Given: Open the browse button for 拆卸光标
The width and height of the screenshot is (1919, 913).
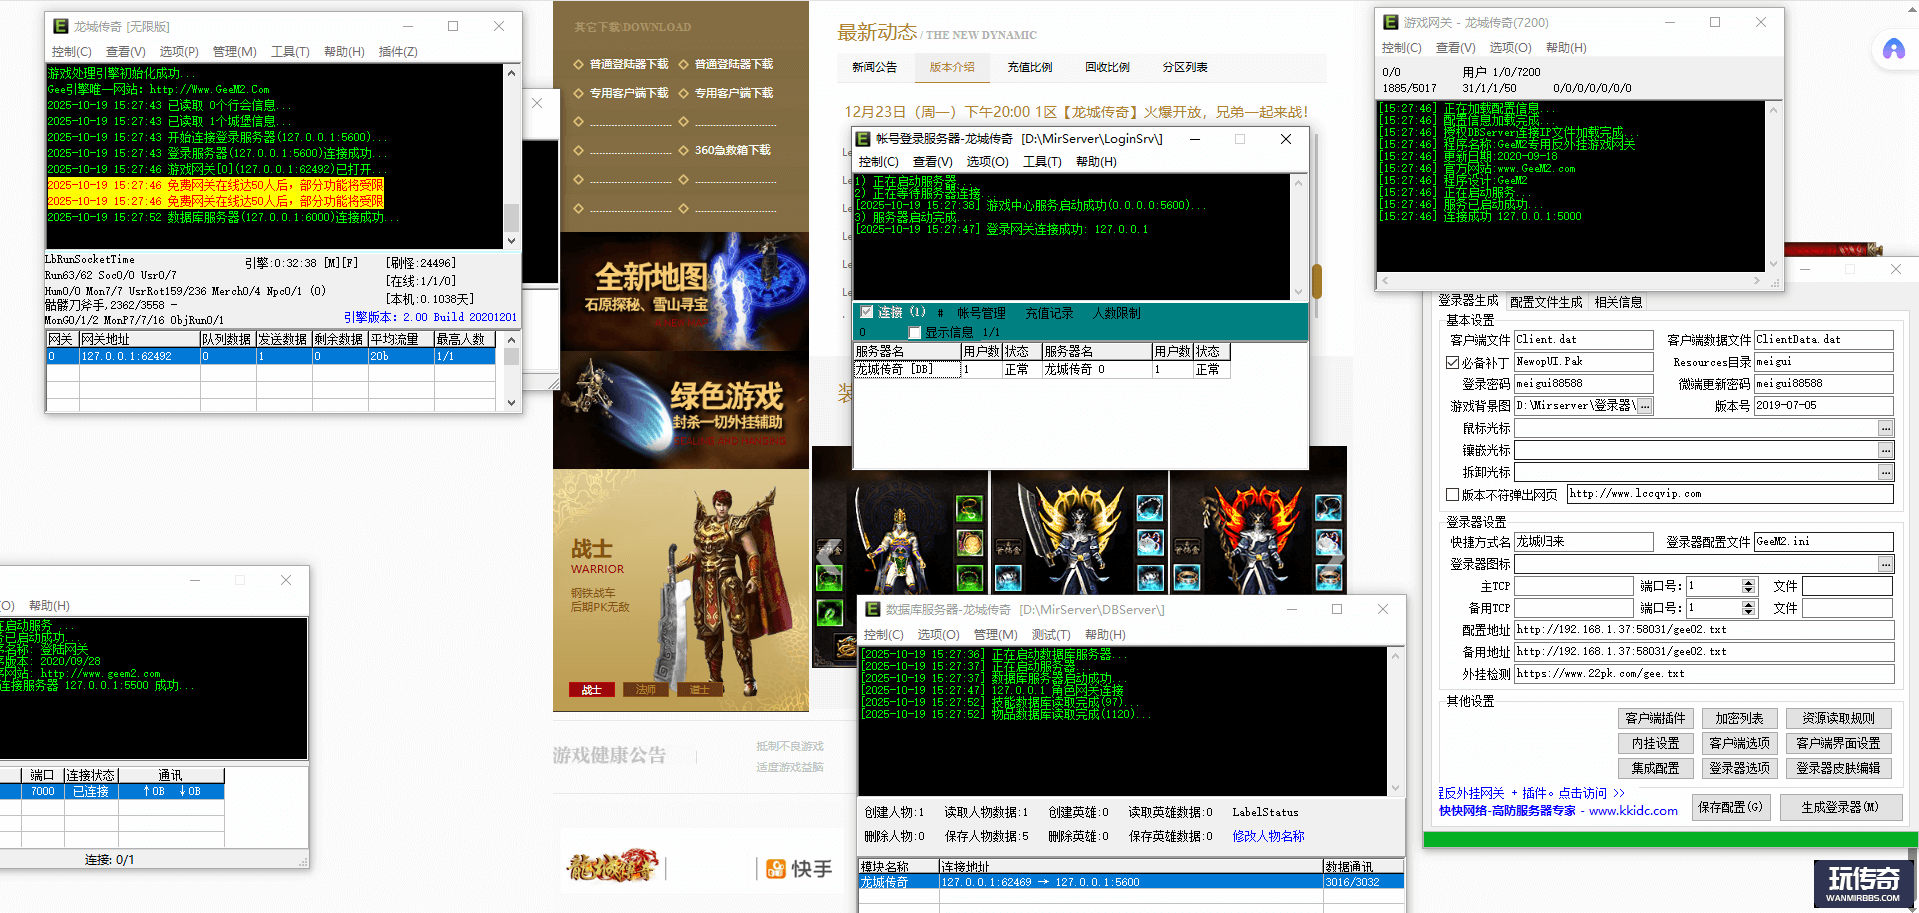Looking at the screenshot, I should click(x=1886, y=472).
